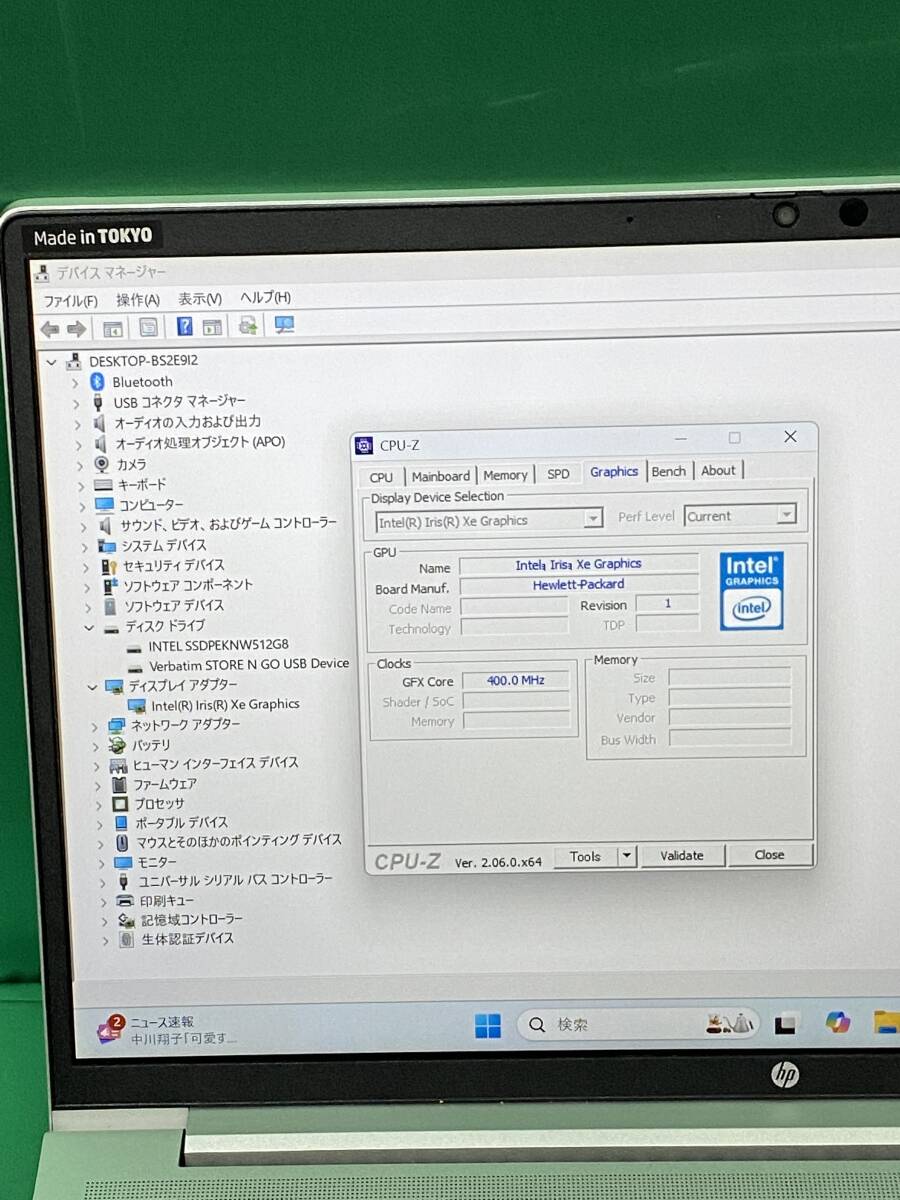
Task: Select the ポータブル デバイス row
Action: (180, 823)
